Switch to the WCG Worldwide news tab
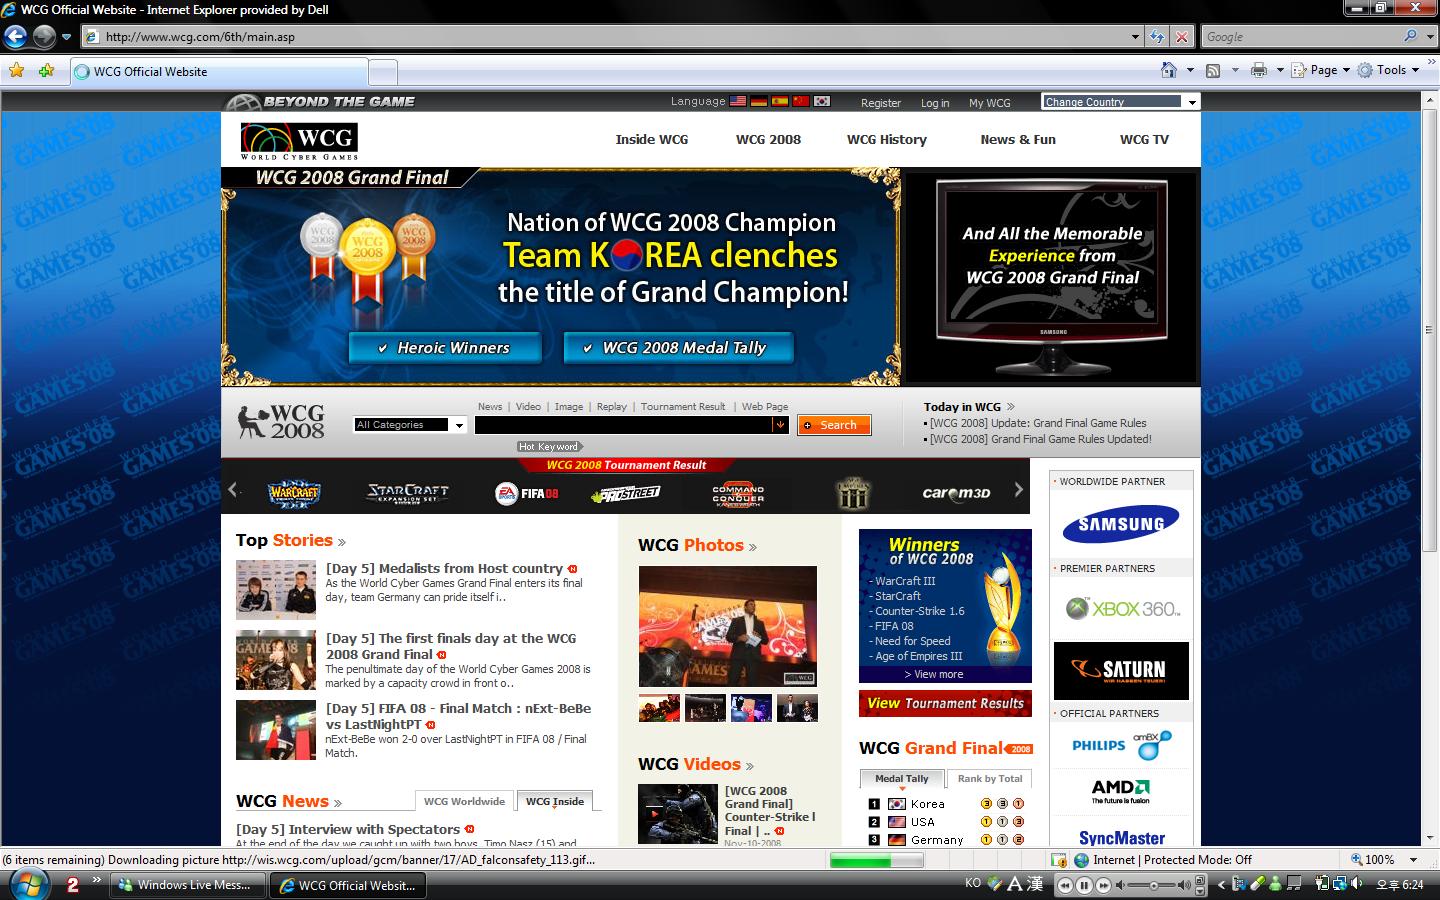1440x900 pixels. (x=465, y=801)
